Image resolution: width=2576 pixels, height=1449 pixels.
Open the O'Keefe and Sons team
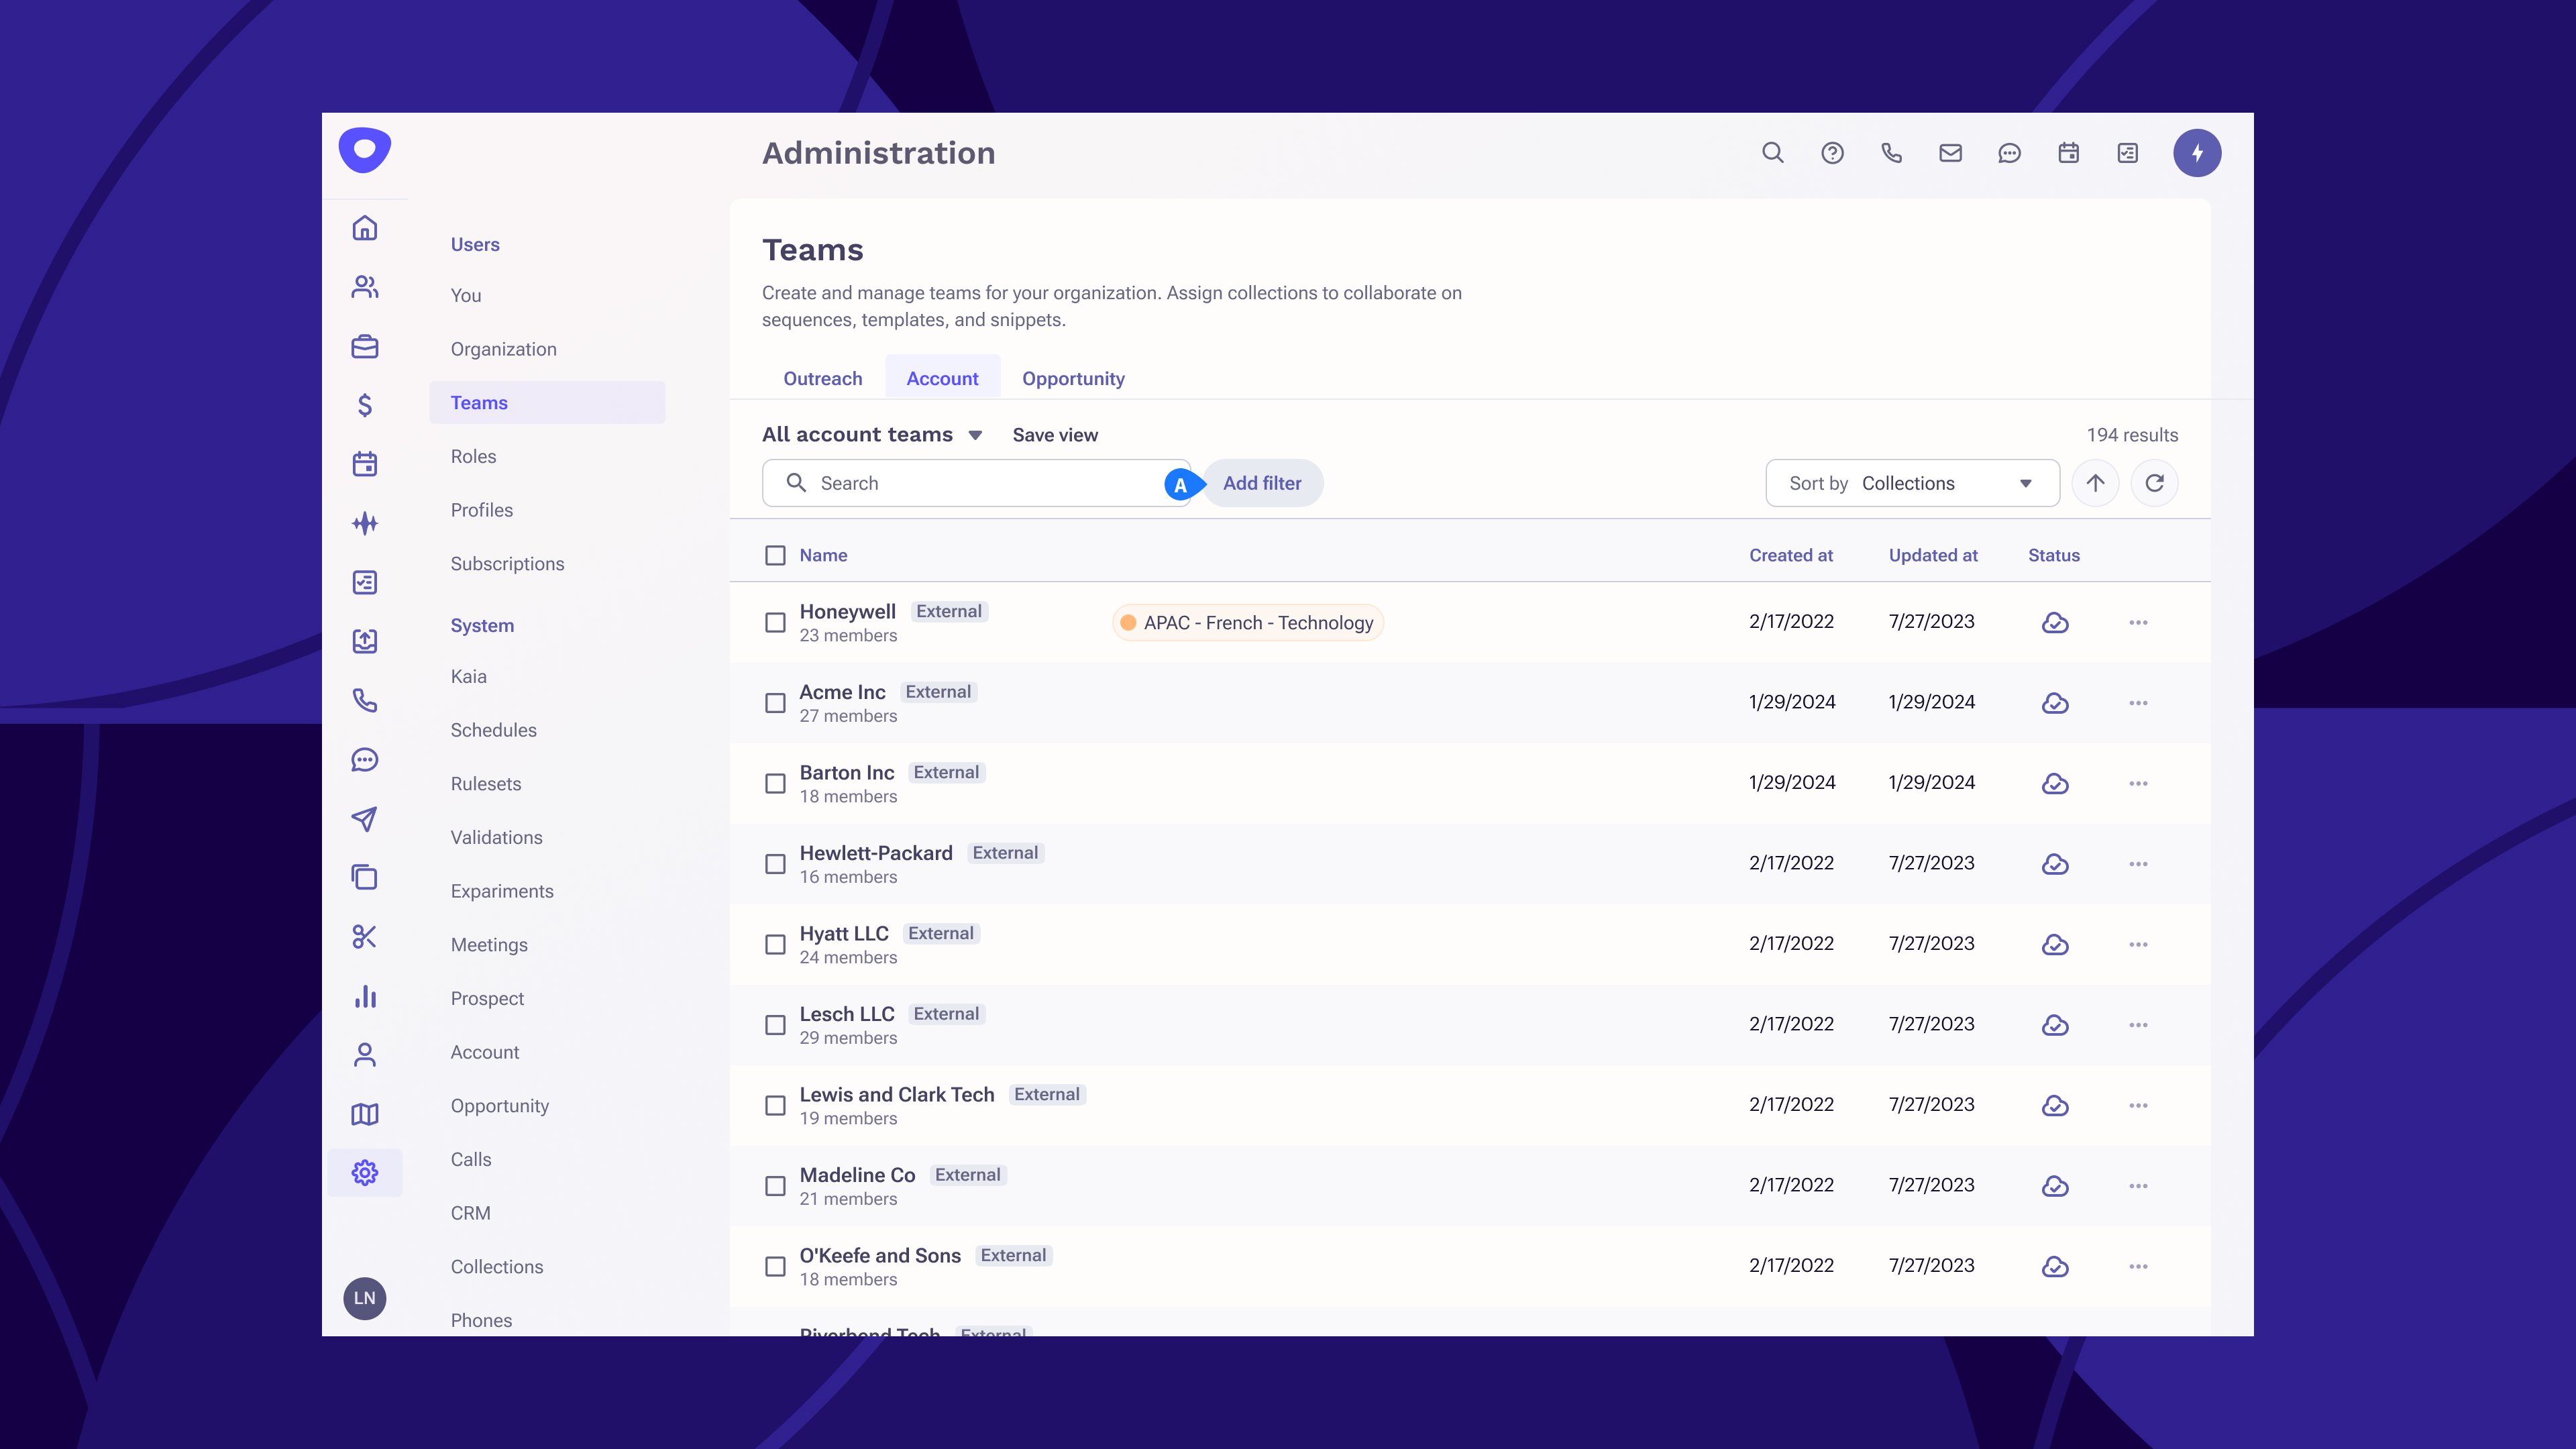(880, 1255)
